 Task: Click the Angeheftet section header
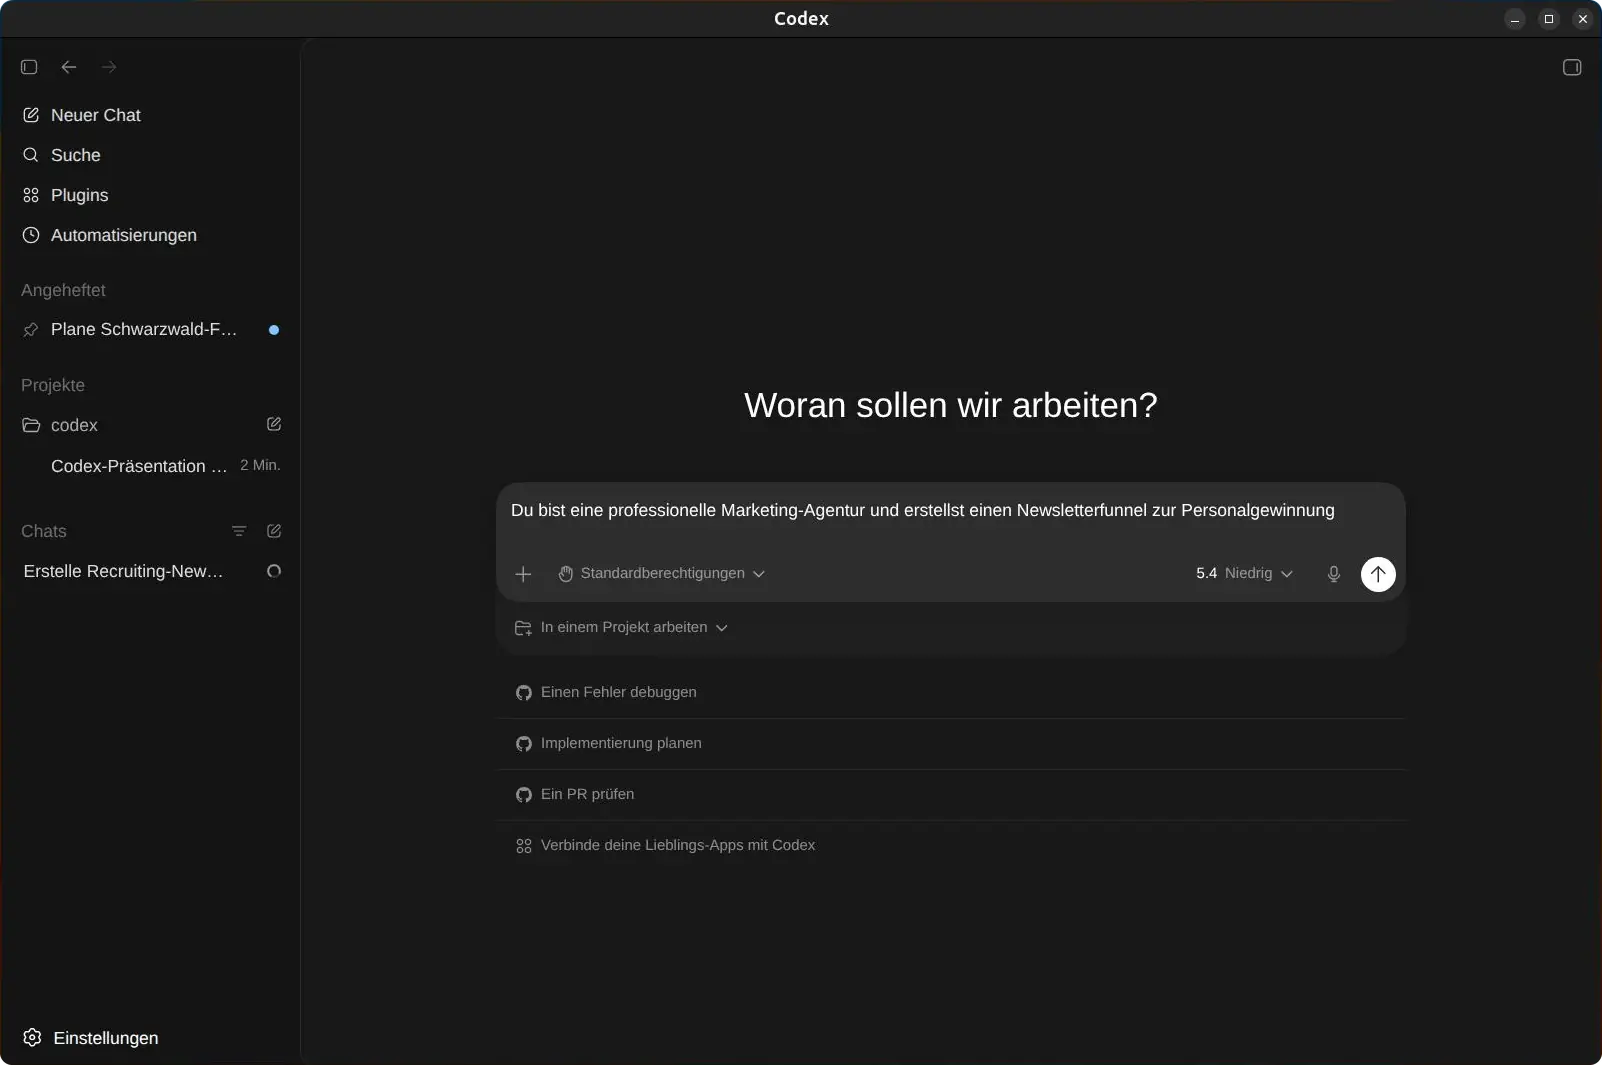pos(63,290)
